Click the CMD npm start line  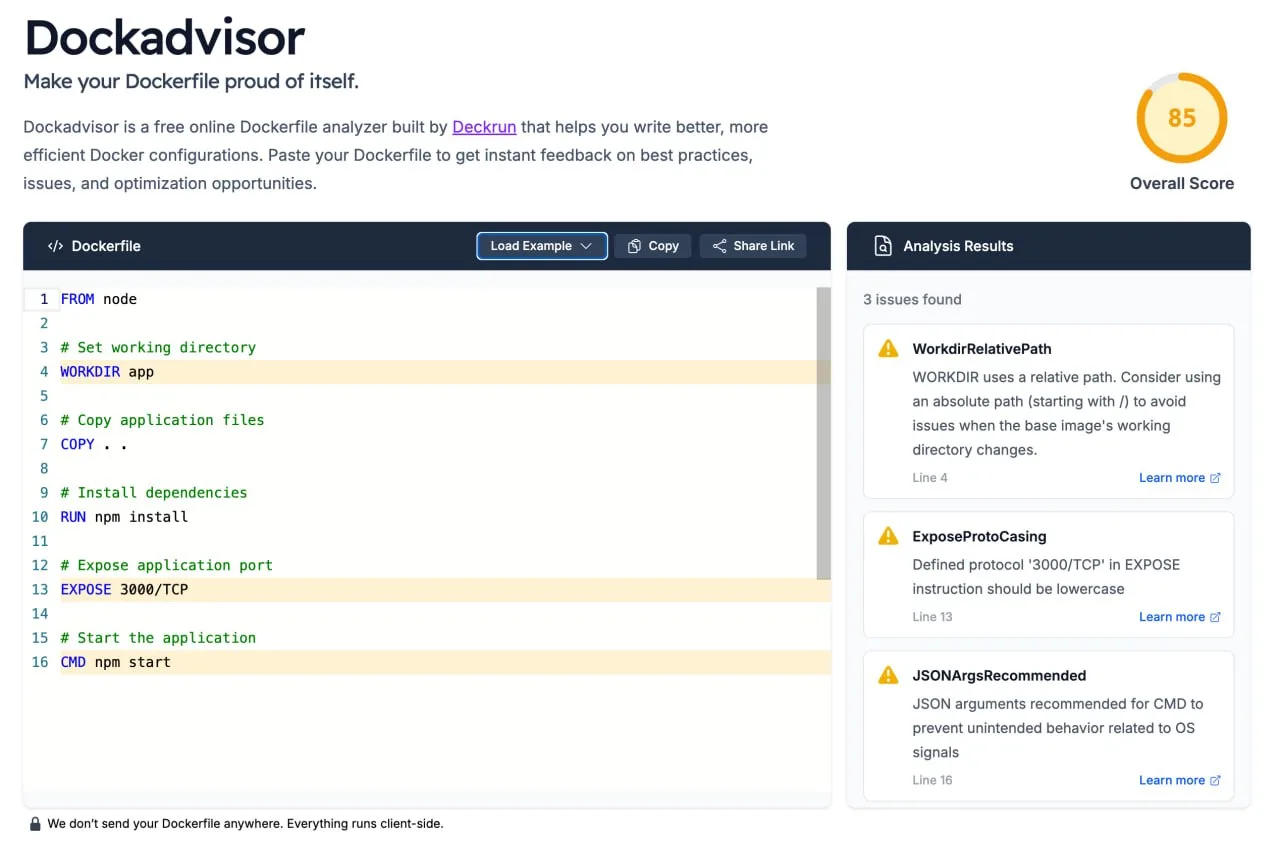coord(445,662)
